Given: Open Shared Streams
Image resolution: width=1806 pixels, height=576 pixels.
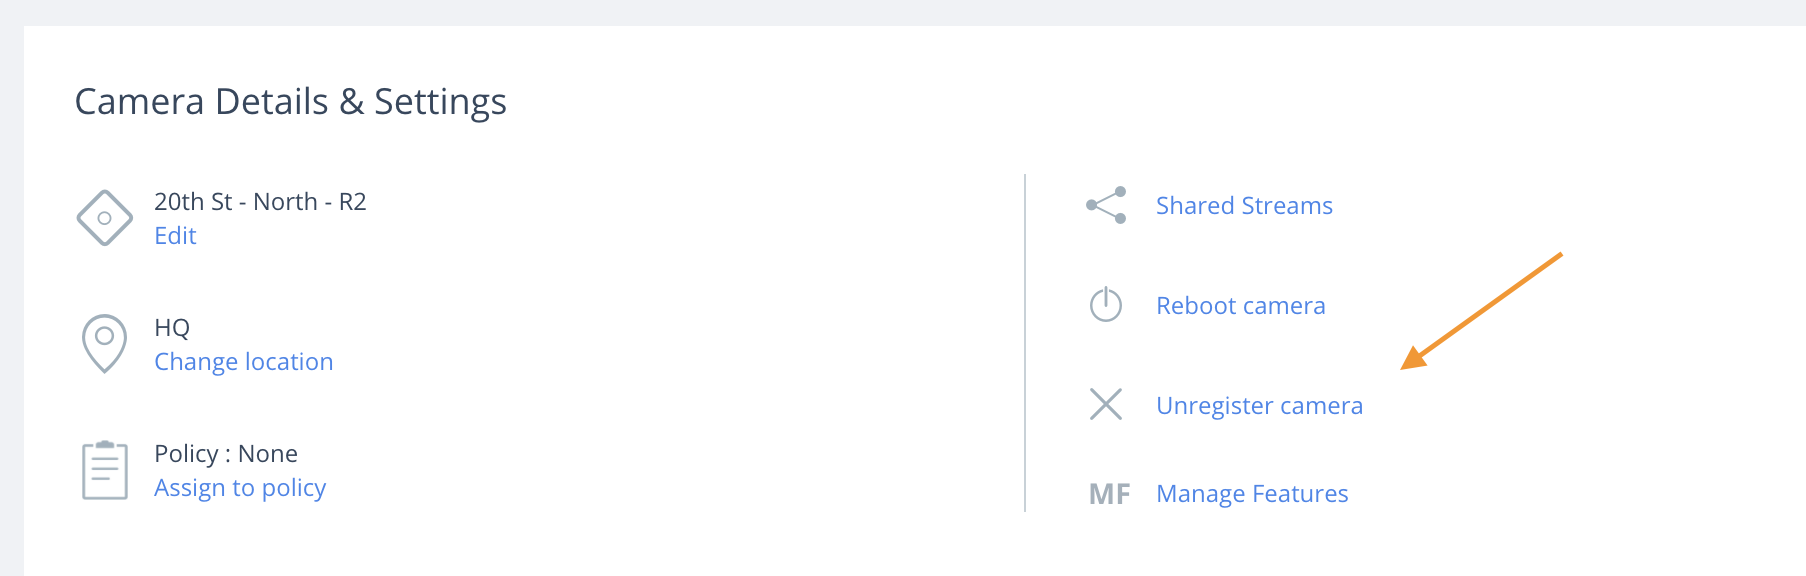Looking at the screenshot, I should click(1244, 206).
